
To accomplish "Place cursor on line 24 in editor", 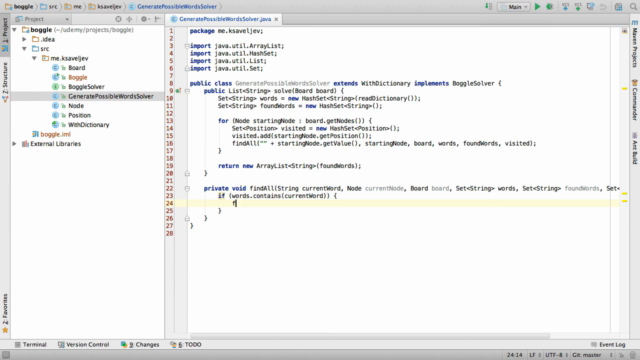I will [x=403, y=203].
